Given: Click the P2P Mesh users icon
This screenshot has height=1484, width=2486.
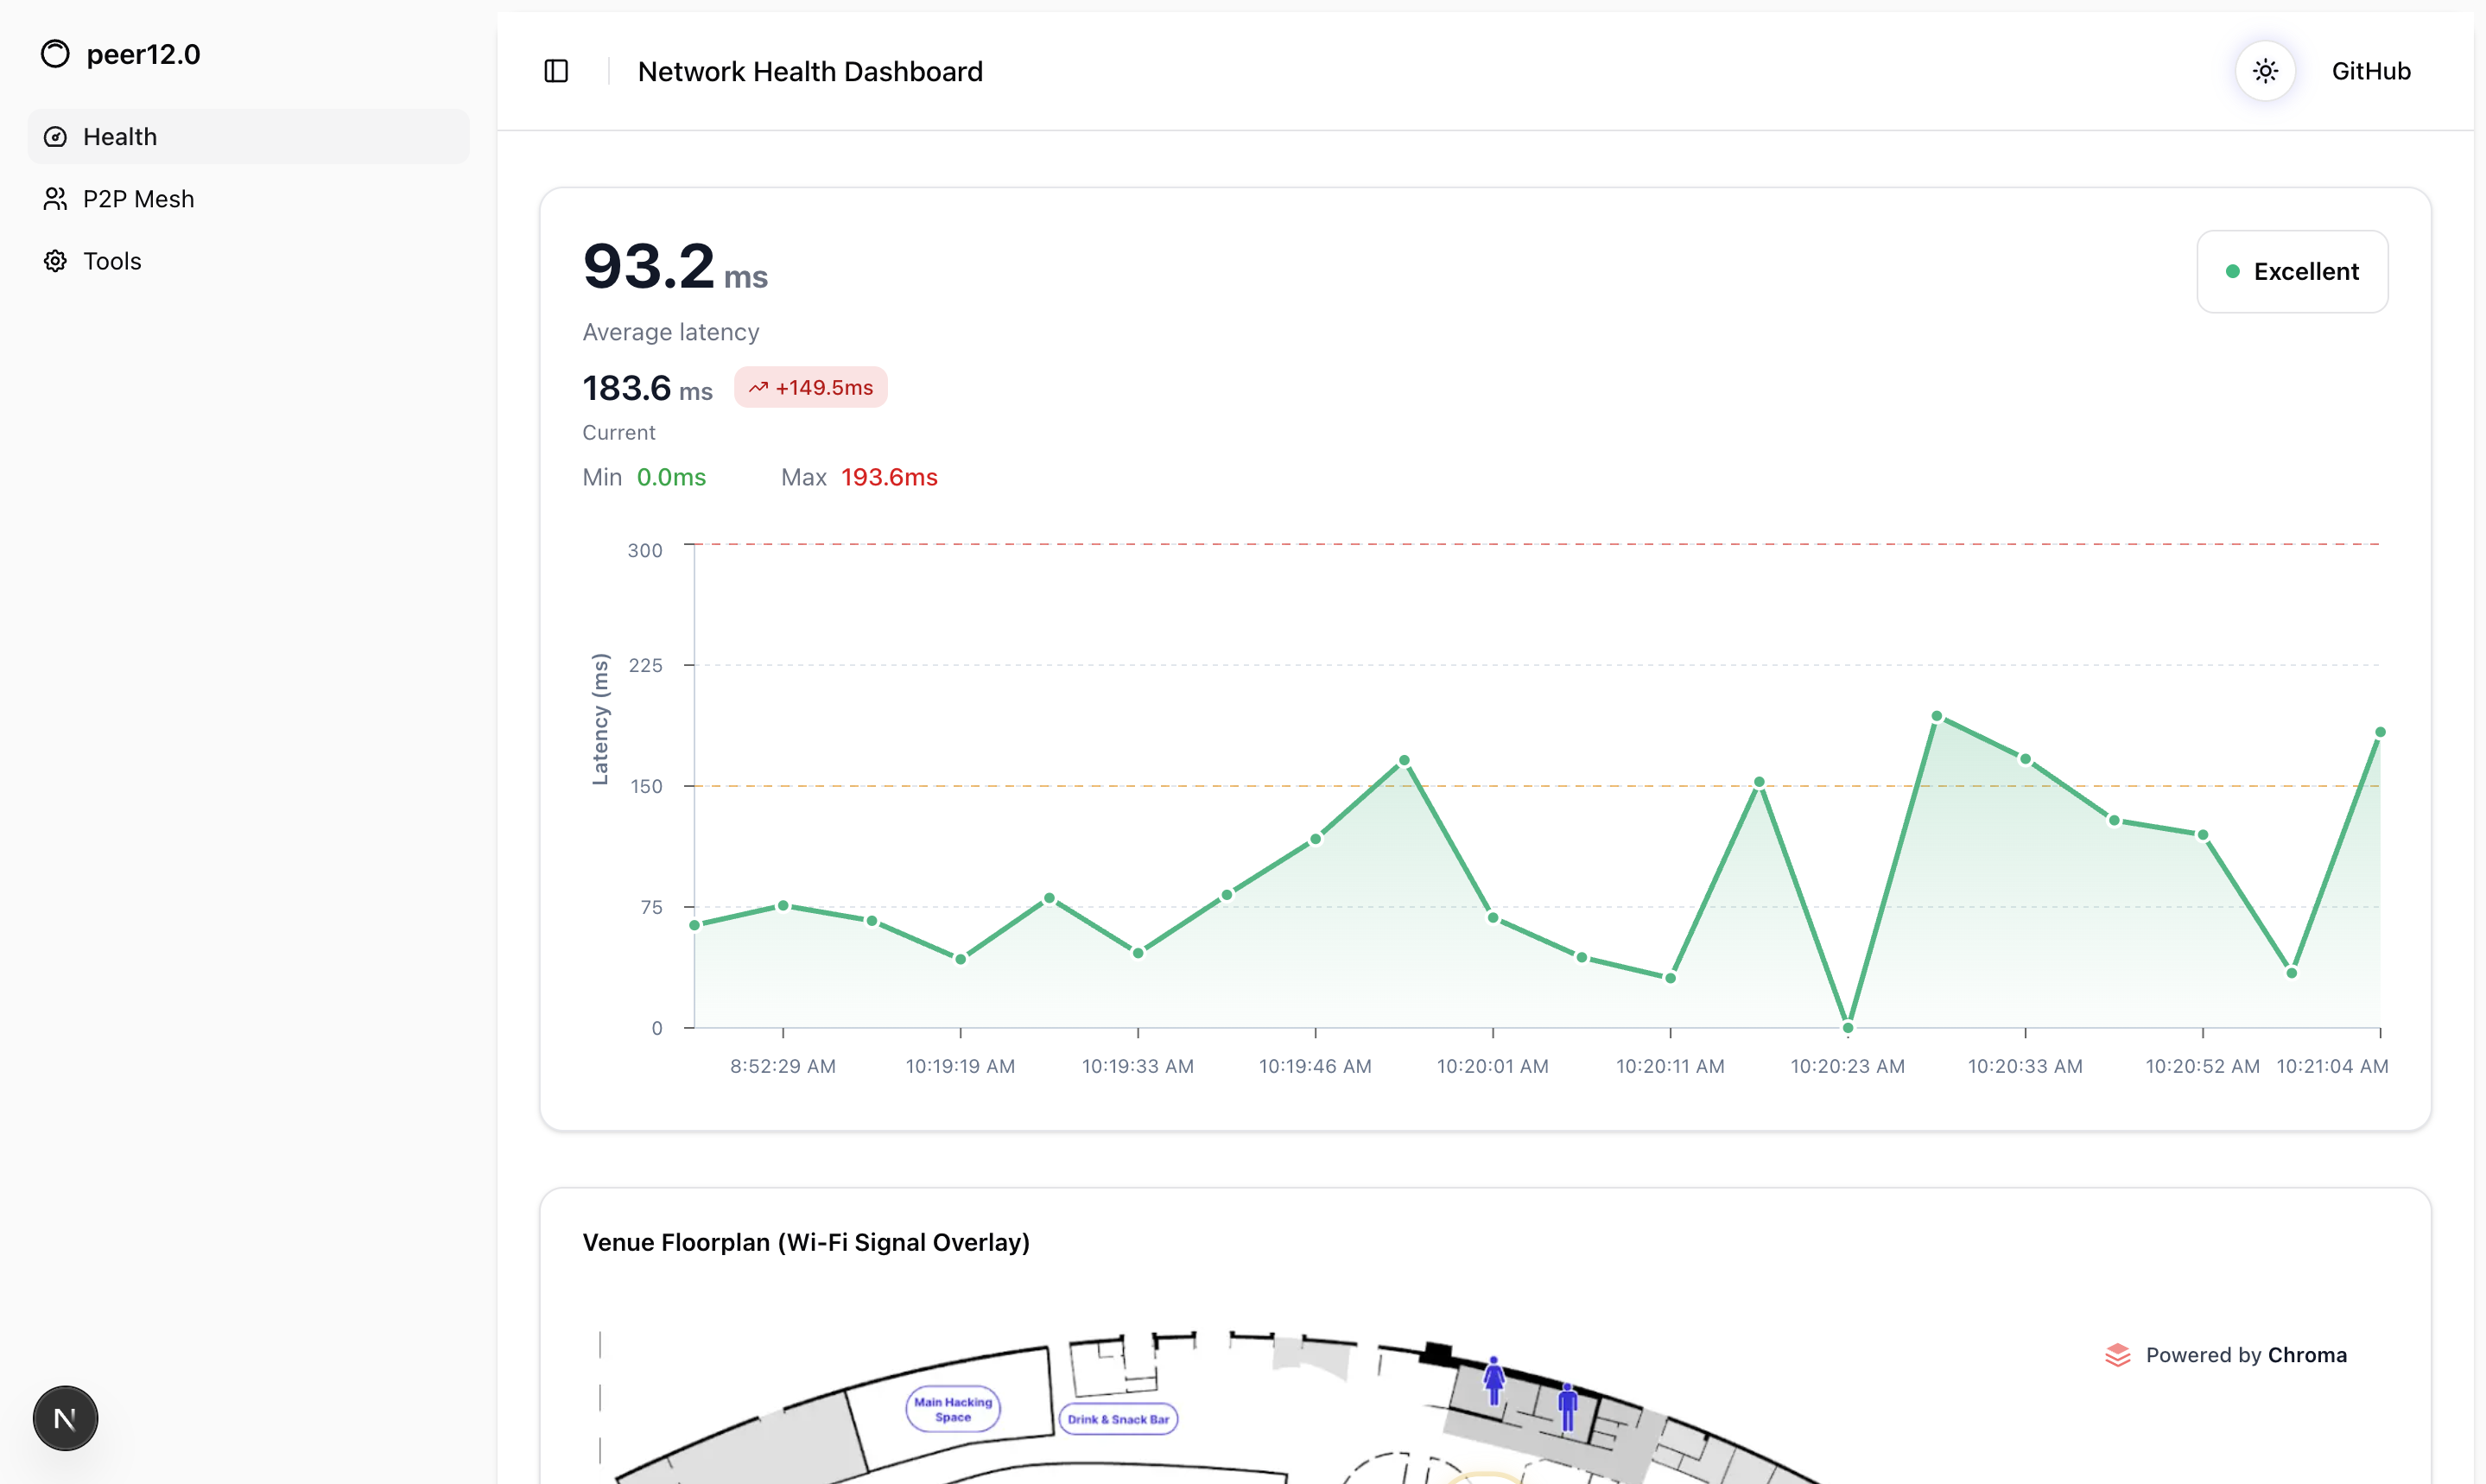Looking at the screenshot, I should coord(55,199).
